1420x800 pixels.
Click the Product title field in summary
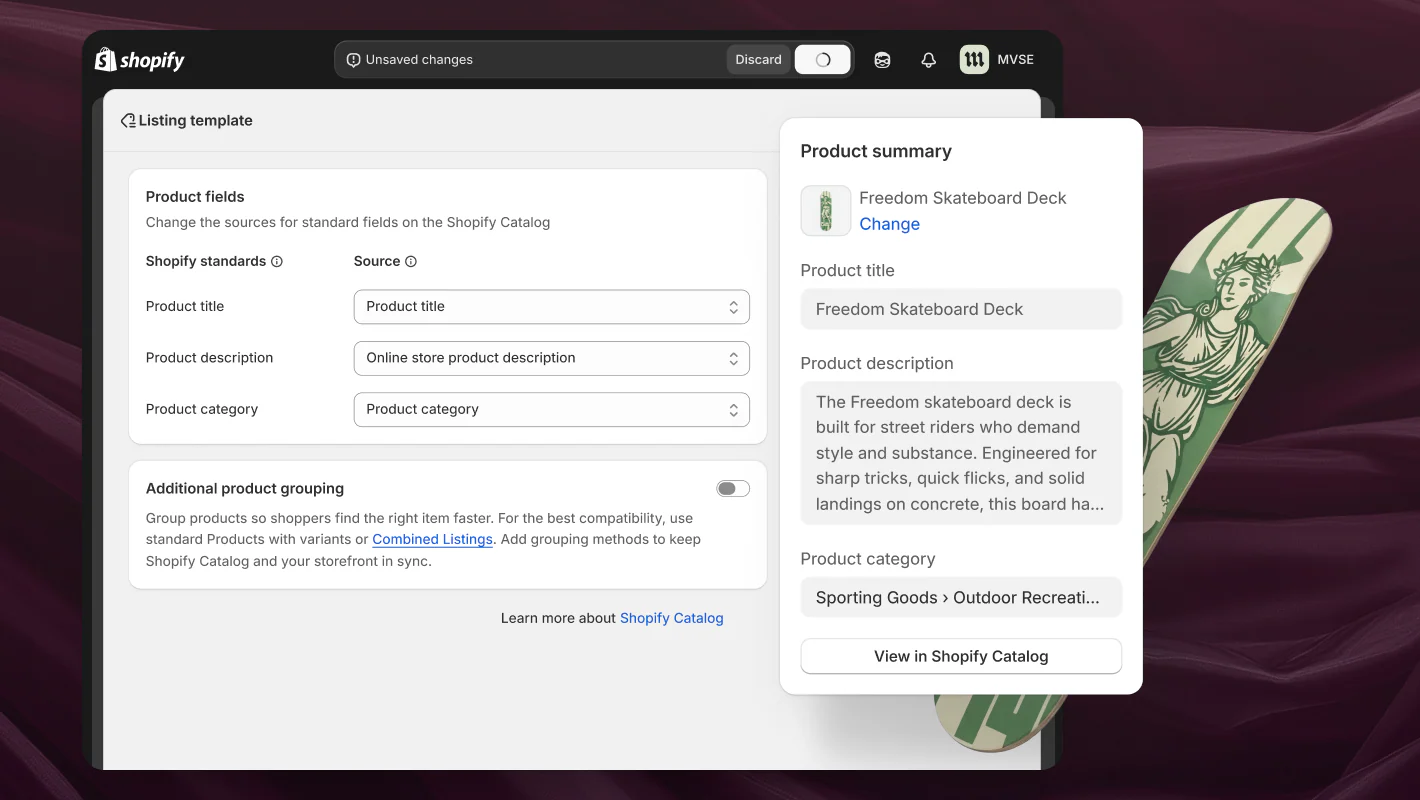960,309
